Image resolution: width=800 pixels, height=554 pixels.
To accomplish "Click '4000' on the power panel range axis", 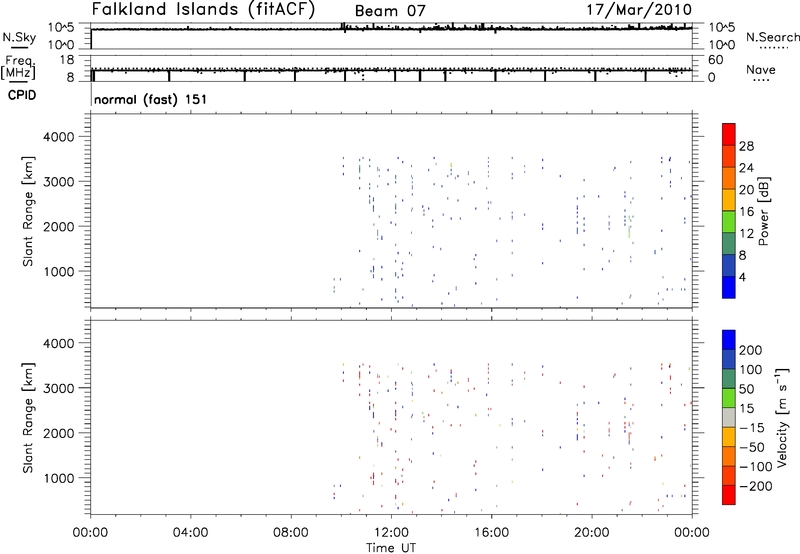I will [x=59, y=137].
